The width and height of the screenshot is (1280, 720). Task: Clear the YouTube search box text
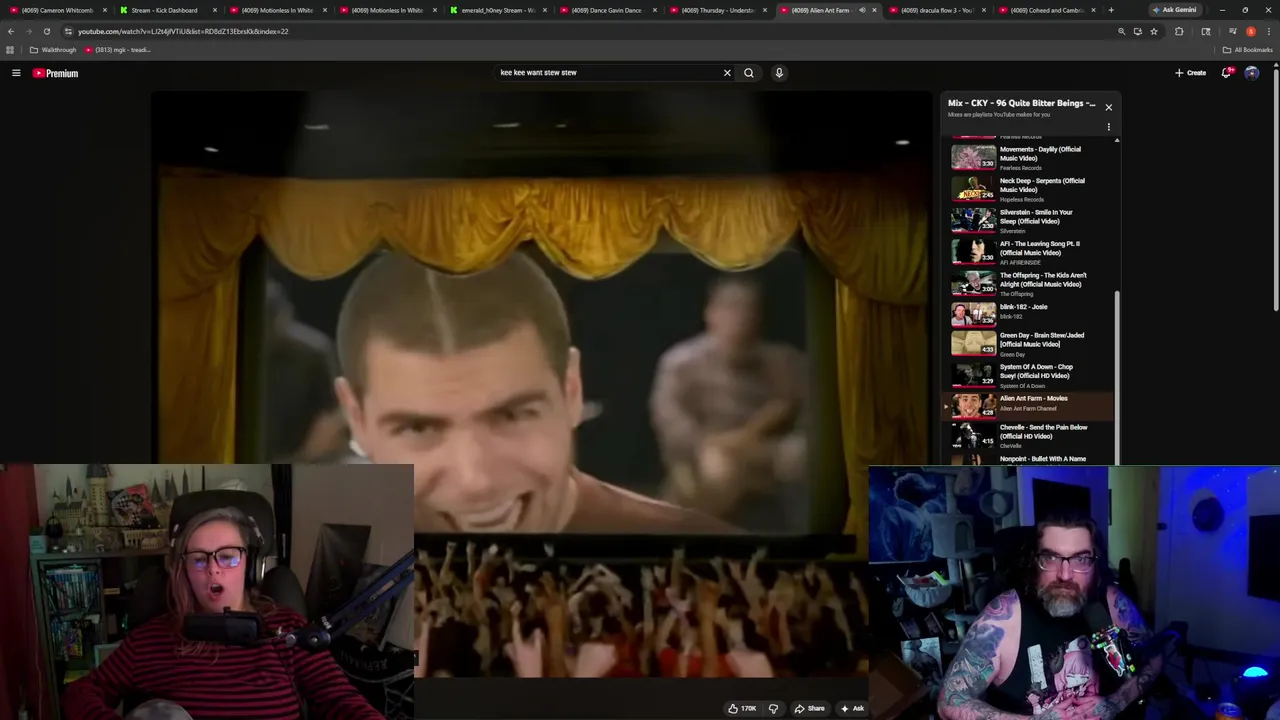pos(727,73)
